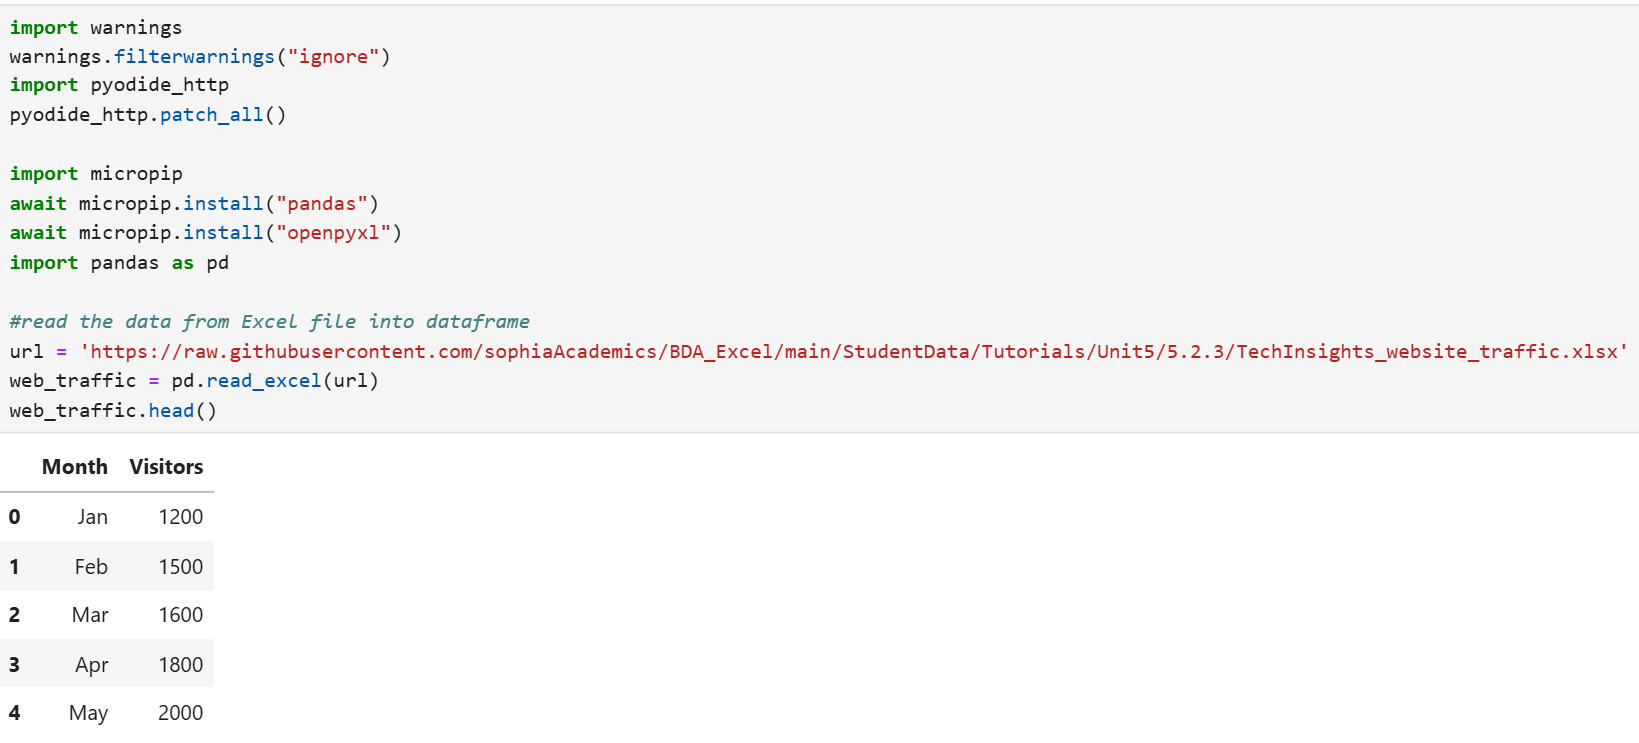Select the Feb month cell
The image size is (1639, 743).
coord(91,567)
